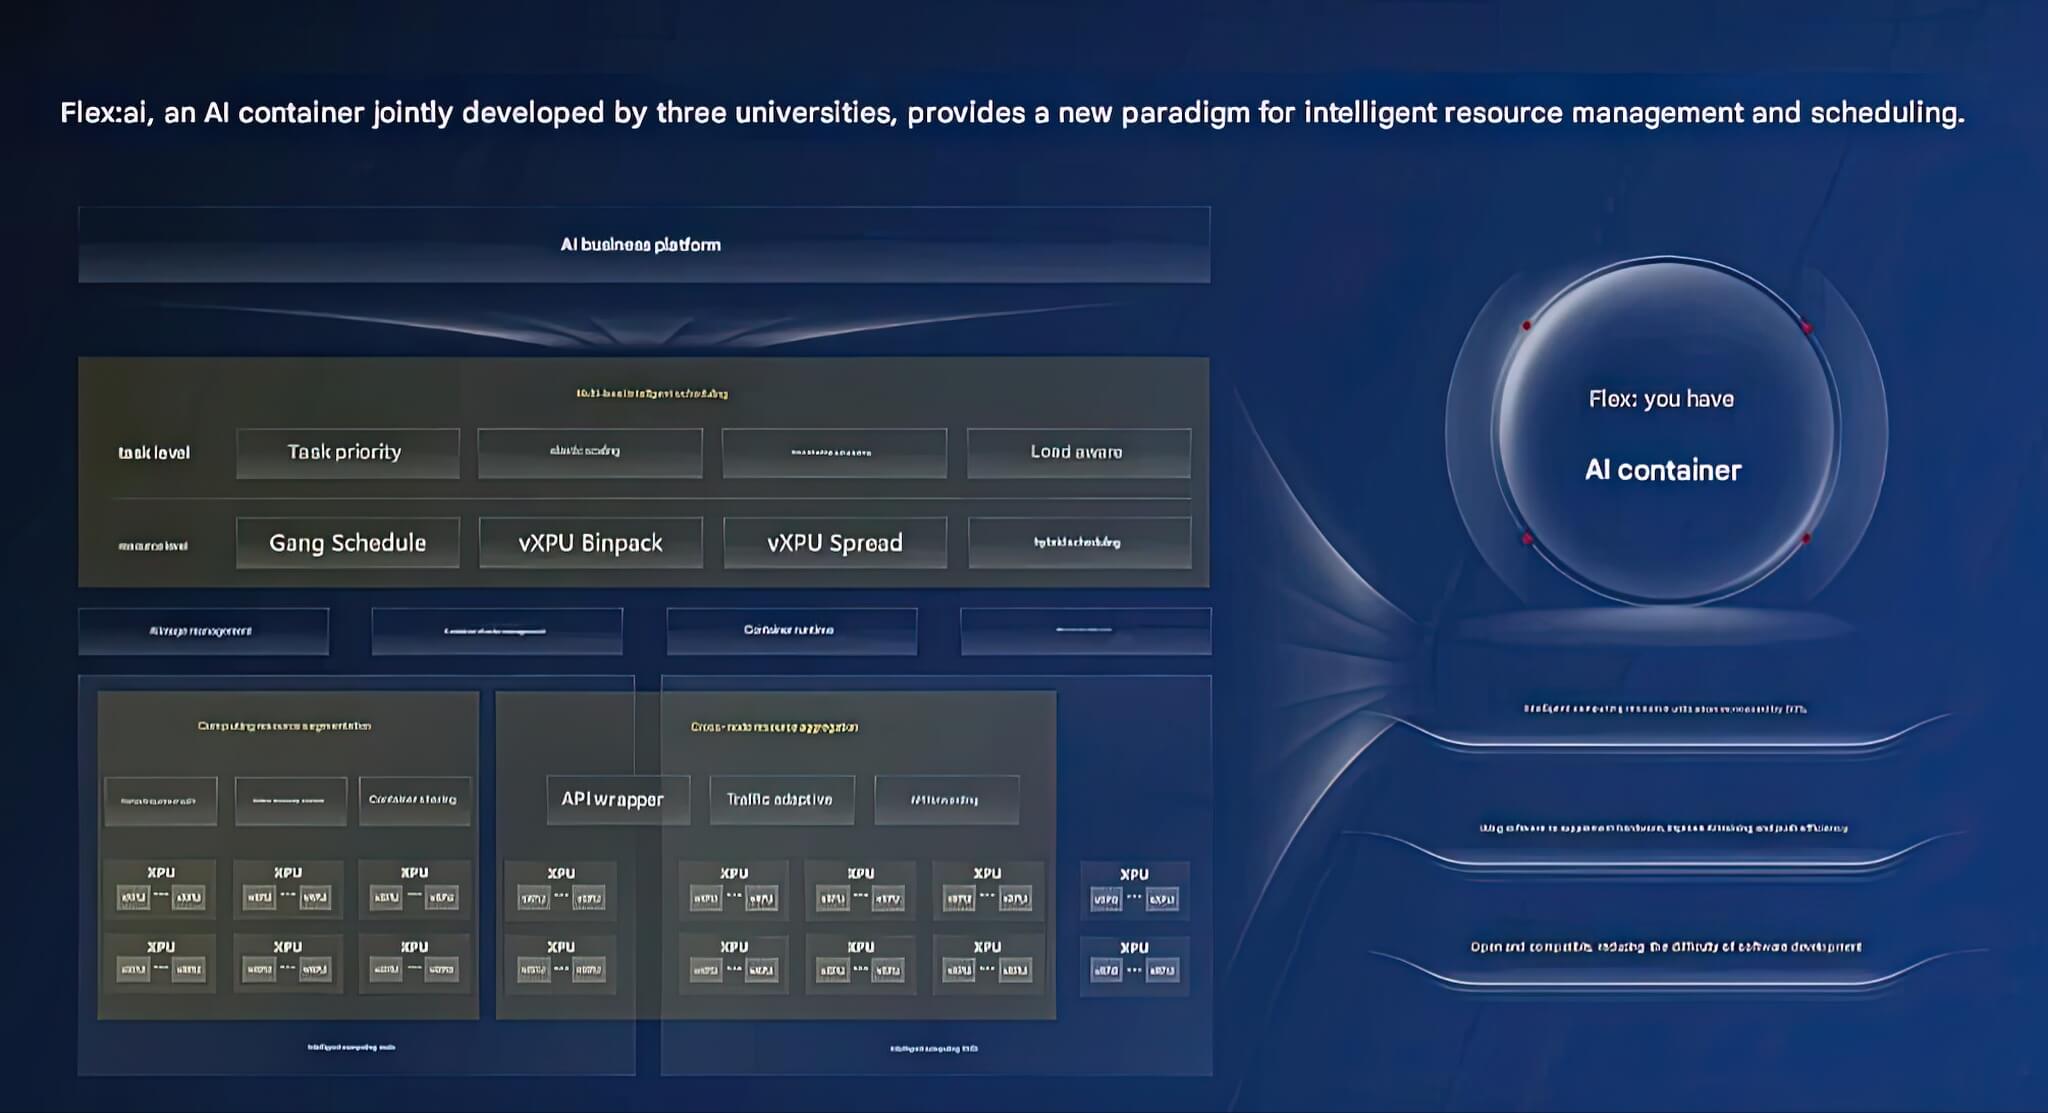
Task: Click the Load aware task-level icon
Action: point(1078,452)
